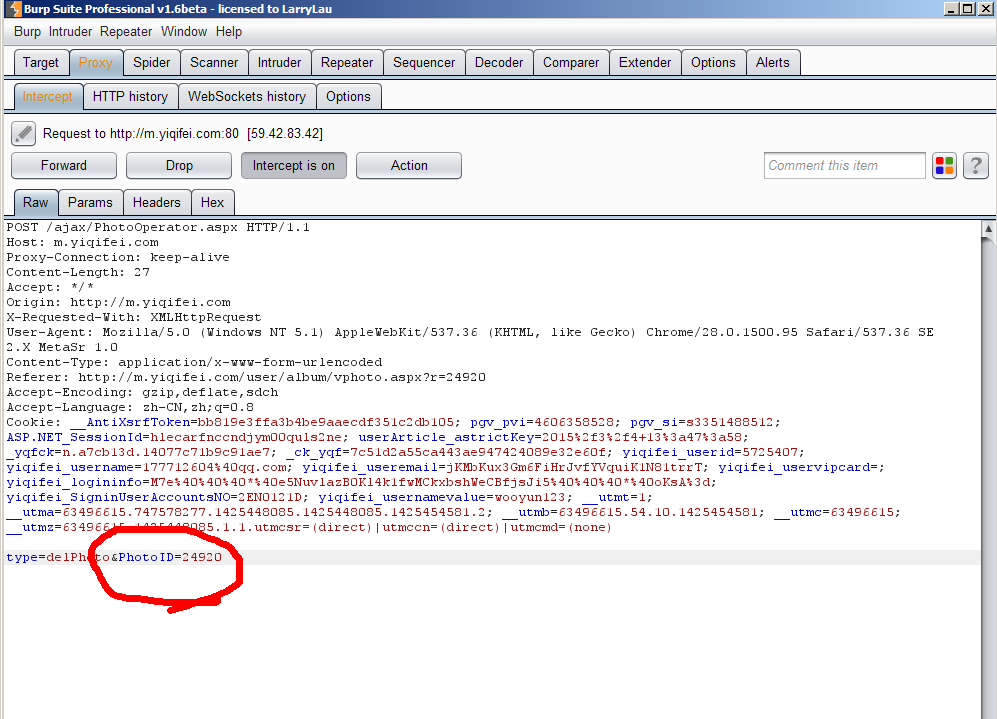This screenshot has width=997, height=719.
Task: Switch to the Headers view tab
Action: (156, 202)
